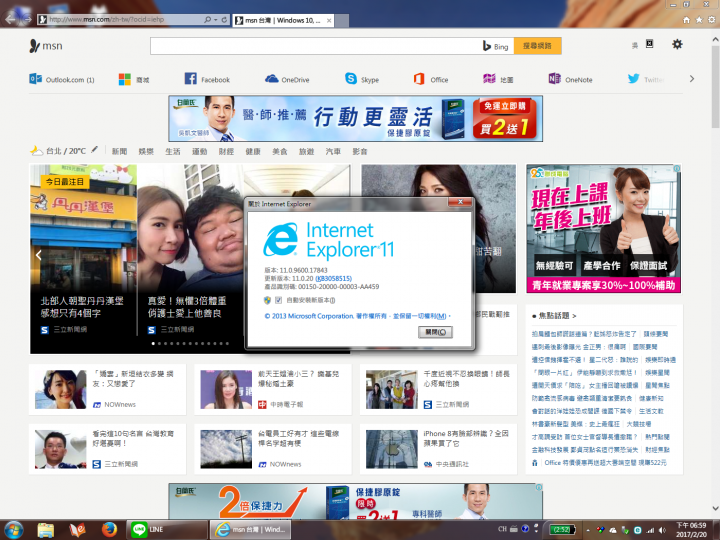Open a new blank tab
This screenshot has height=540, width=720.
pos(342,20)
